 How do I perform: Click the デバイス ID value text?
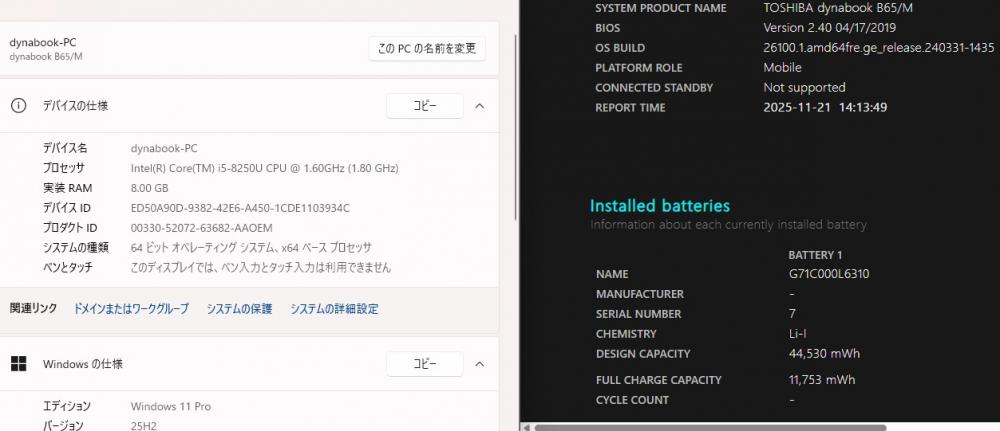pos(240,208)
